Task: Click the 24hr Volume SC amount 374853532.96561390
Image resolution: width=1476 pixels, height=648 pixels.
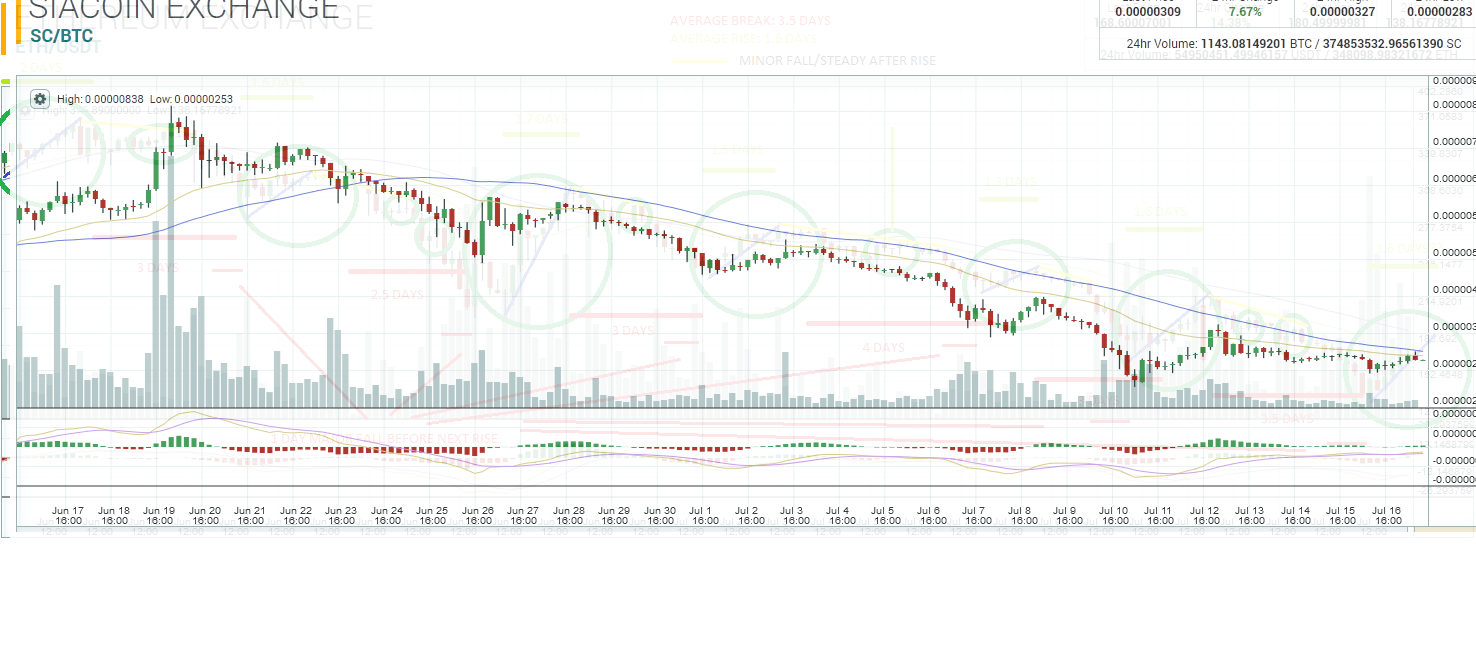Action: pos(1384,44)
